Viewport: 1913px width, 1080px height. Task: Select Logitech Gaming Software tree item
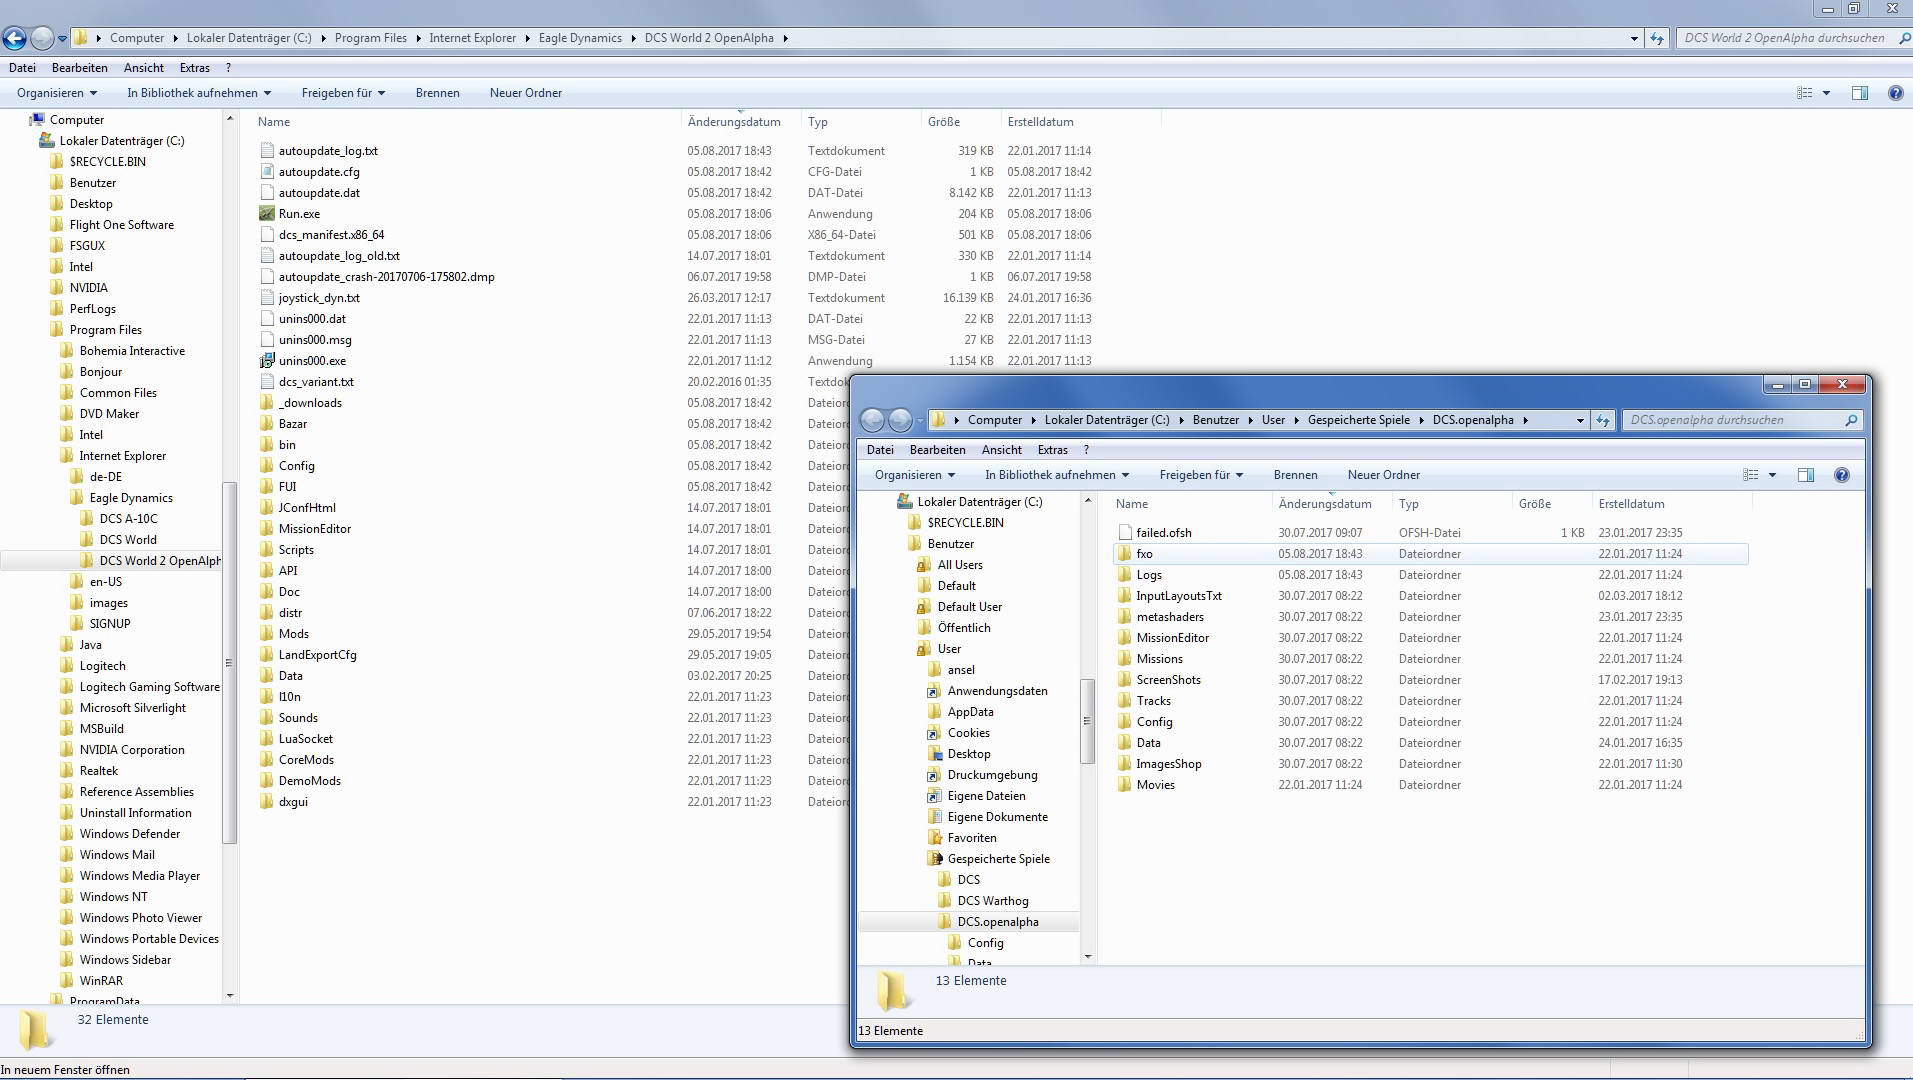(x=149, y=686)
